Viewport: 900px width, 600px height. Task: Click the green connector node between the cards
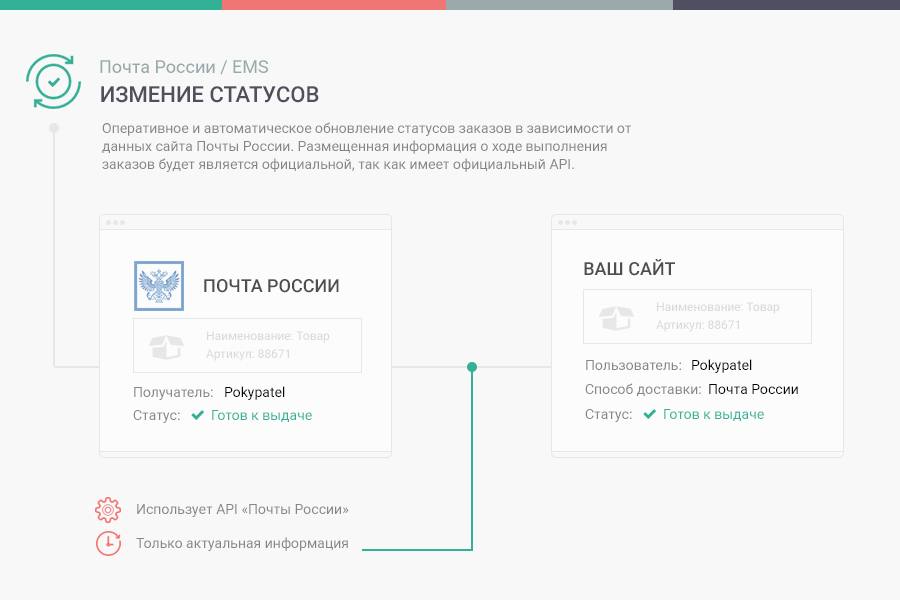click(470, 367)
